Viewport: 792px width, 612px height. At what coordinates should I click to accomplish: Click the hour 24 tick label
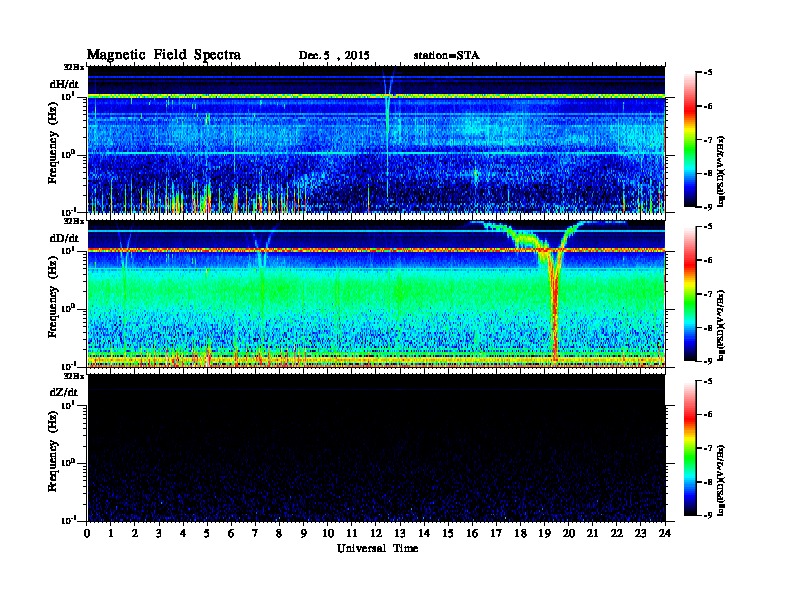click(665, 534)
